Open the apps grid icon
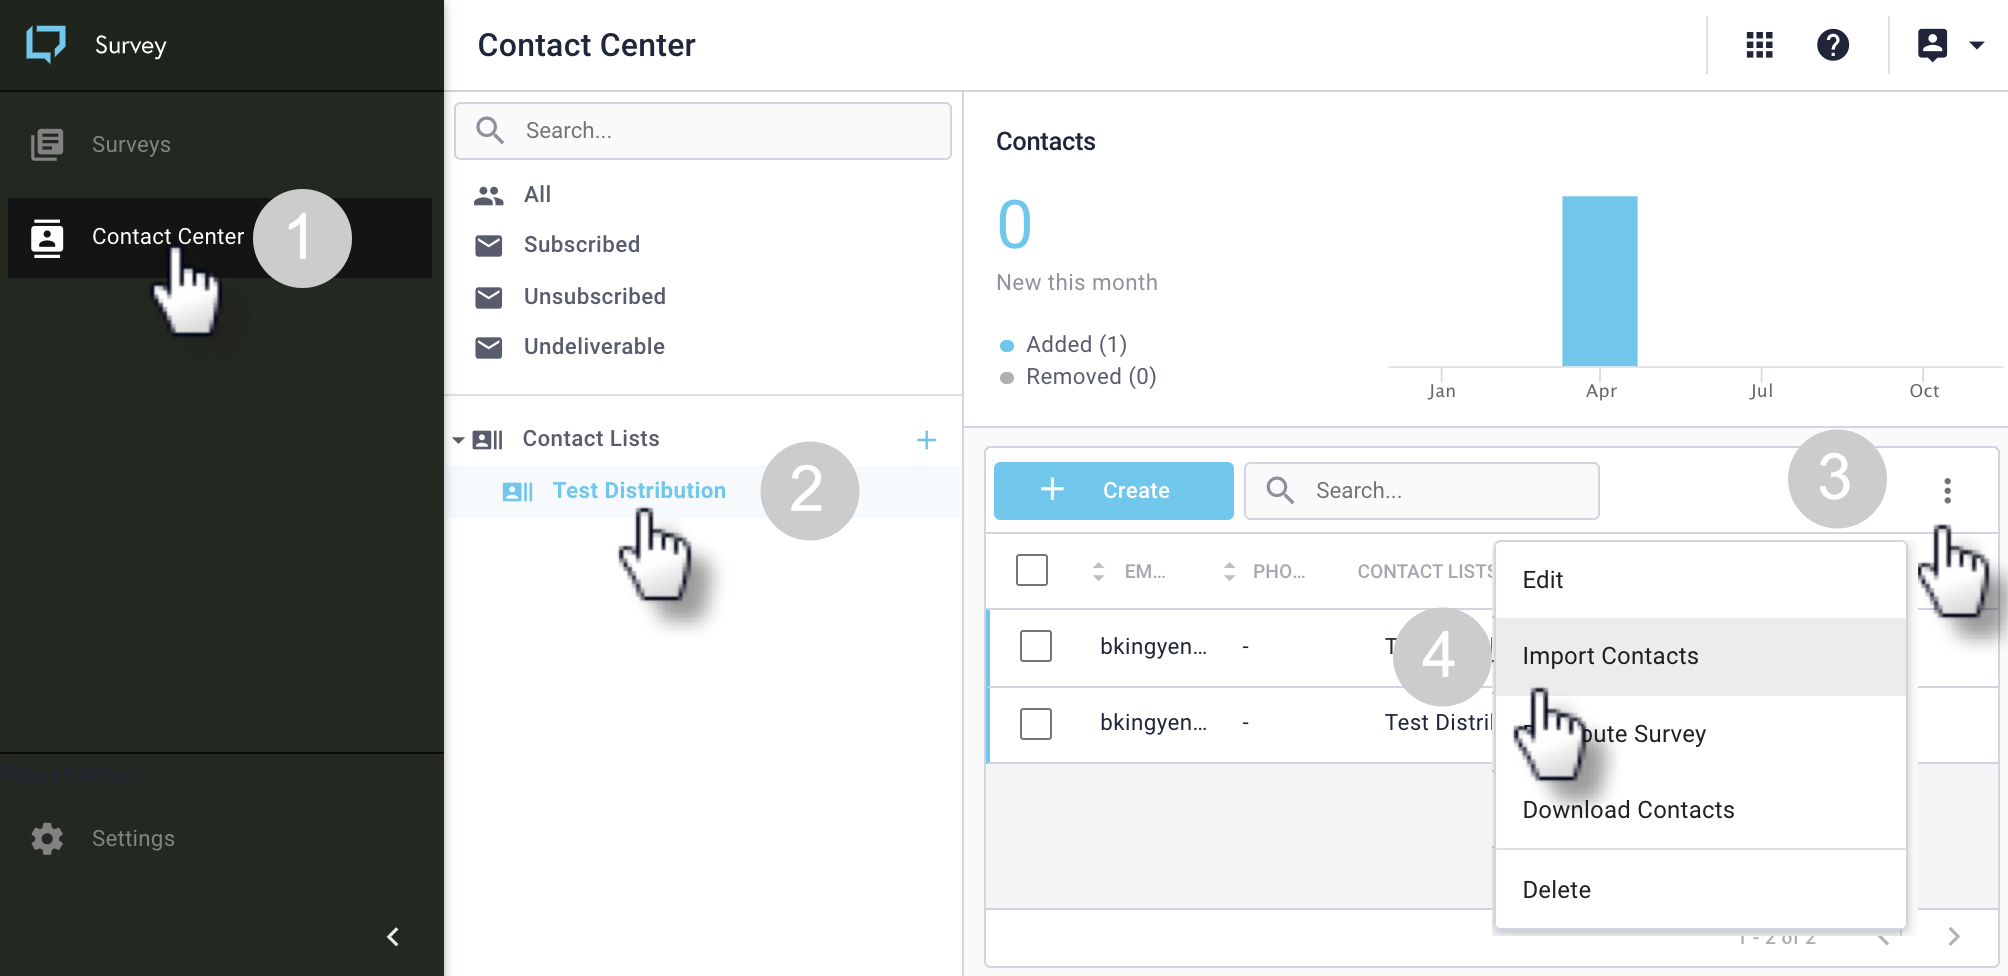The height and width of the screenshot is (976, 2008). coord(1759,45)
